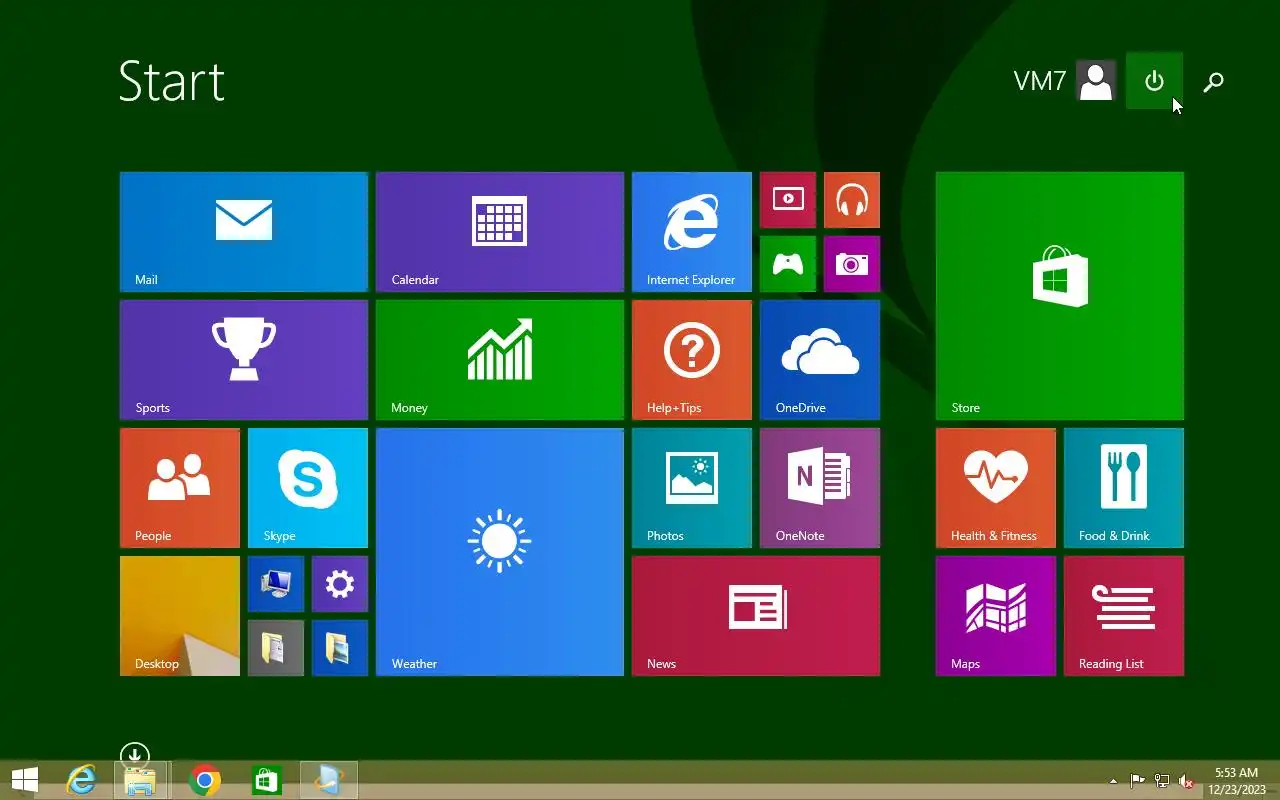
Task: Open the VM7 user account menu
Action: coord(1064,81)
